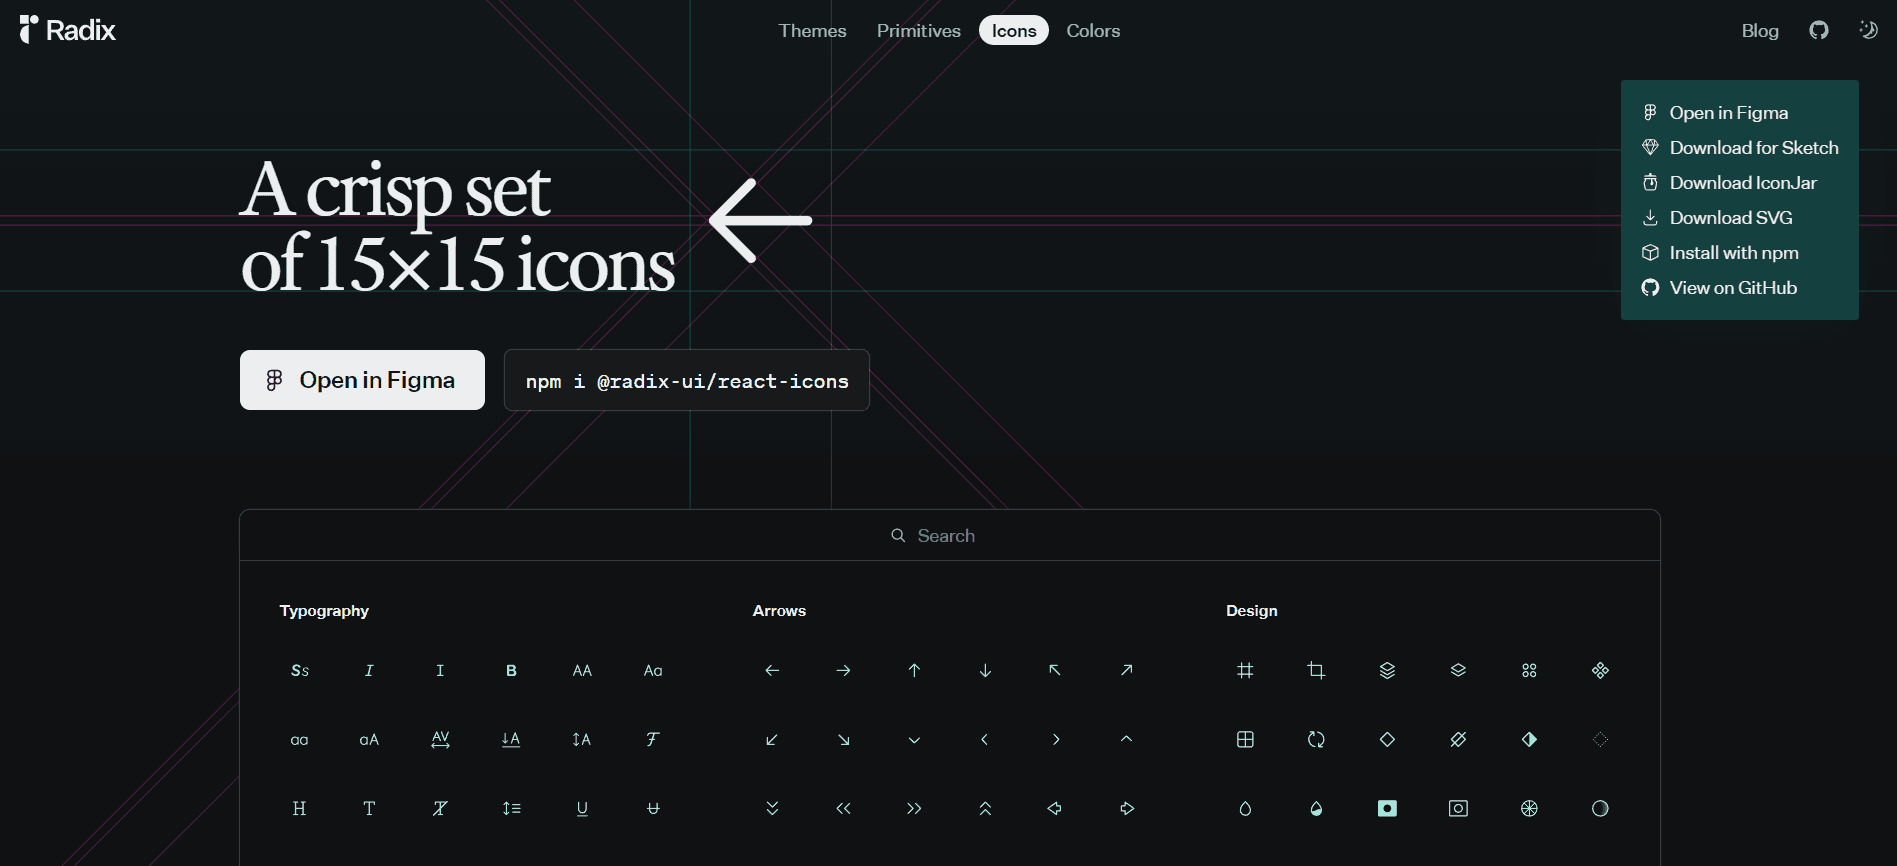
Task: Select the double arrow right icon
Action: click(x=914, y=808)
